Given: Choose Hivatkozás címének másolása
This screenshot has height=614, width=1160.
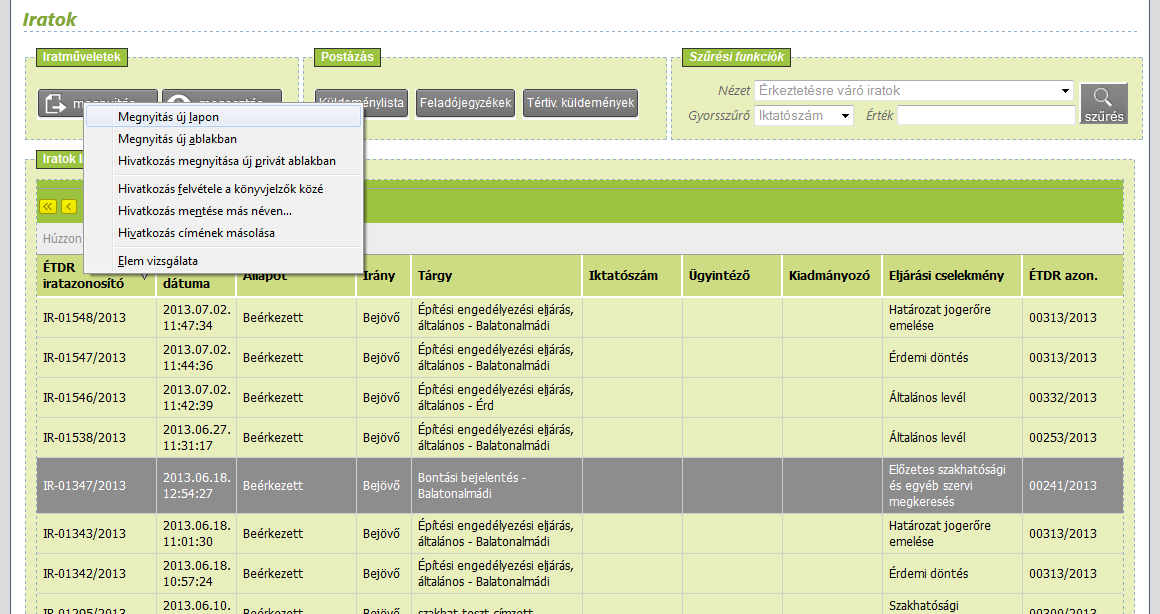Looking at the screenshot, I should [x=223, y=233].
